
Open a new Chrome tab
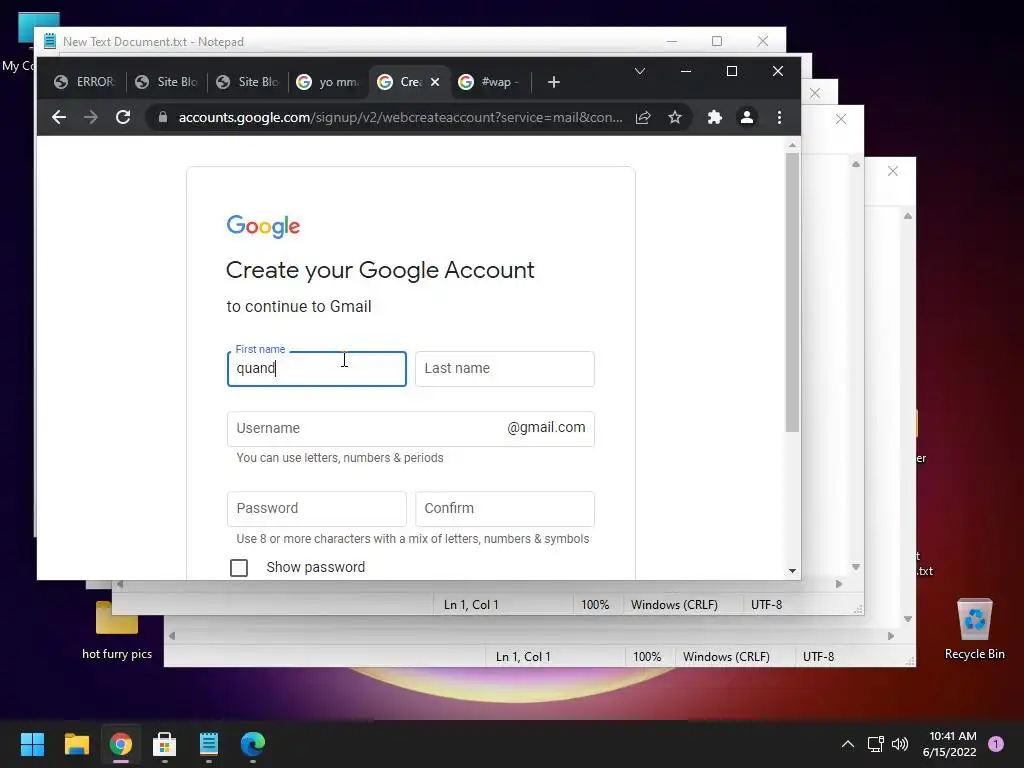click(554, 82)
